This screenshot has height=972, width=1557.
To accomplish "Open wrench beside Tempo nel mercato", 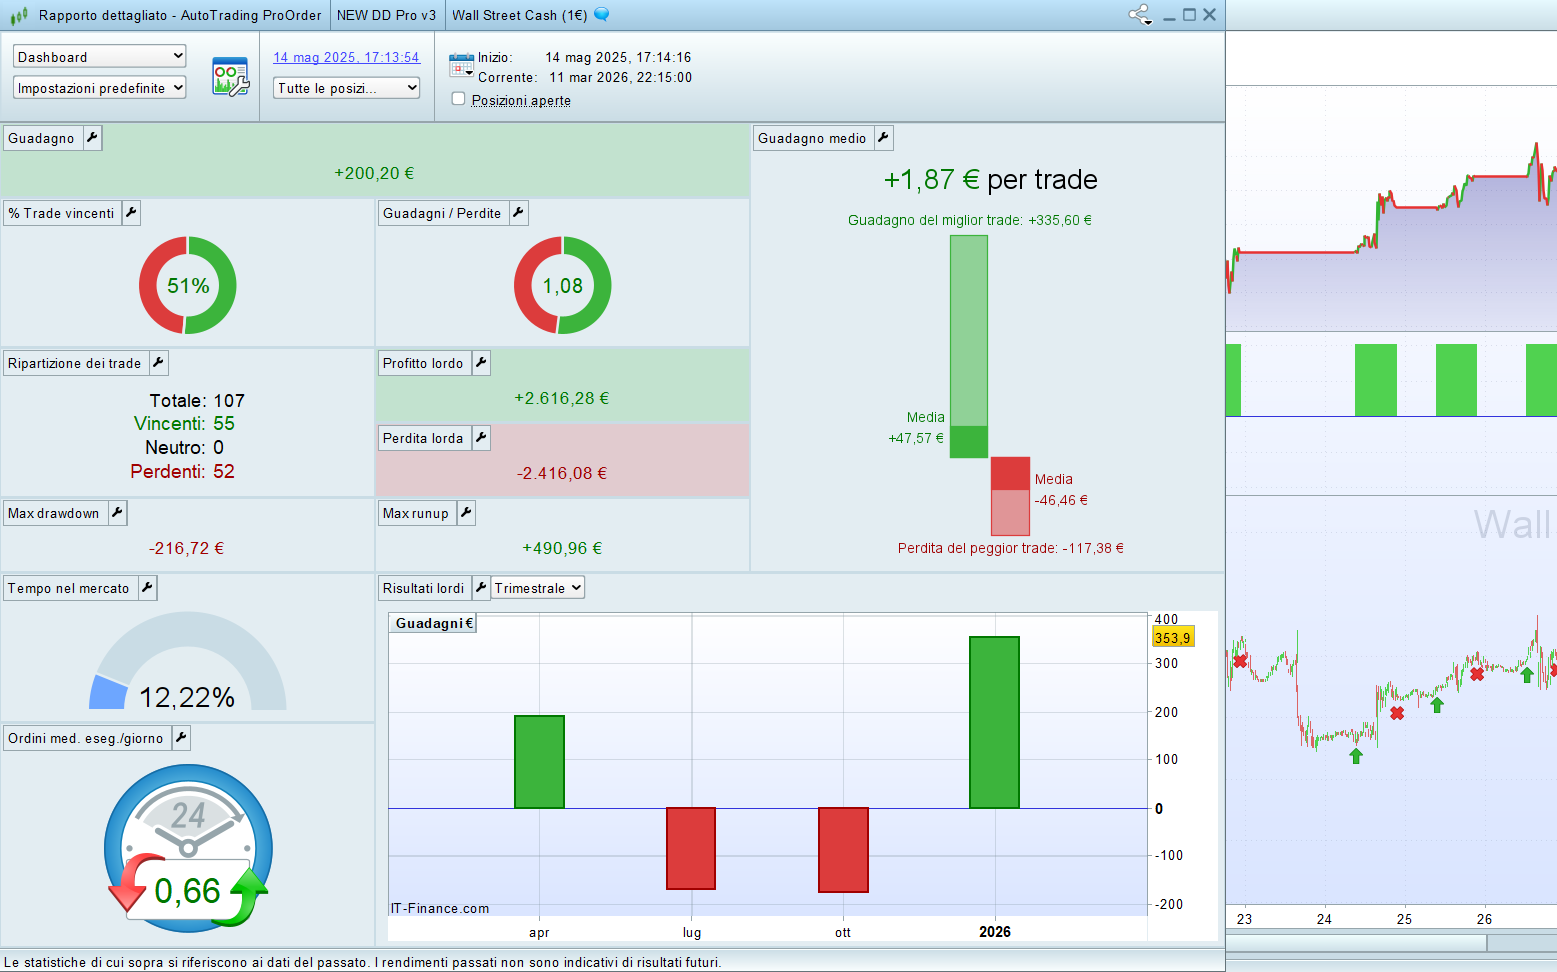I will (147, 588).
